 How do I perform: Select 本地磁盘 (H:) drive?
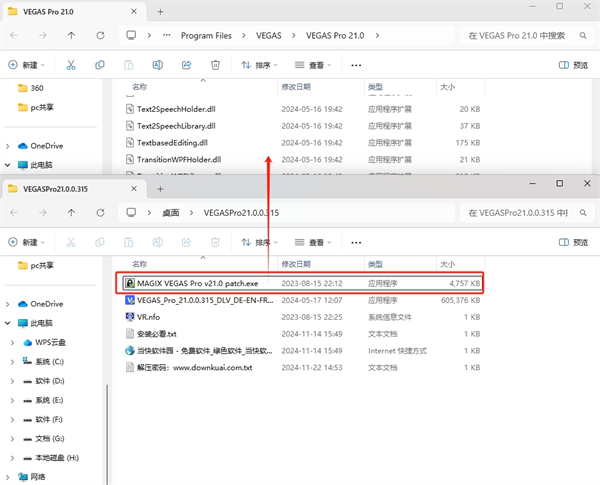pyautogui.click(x=51, y=458)
